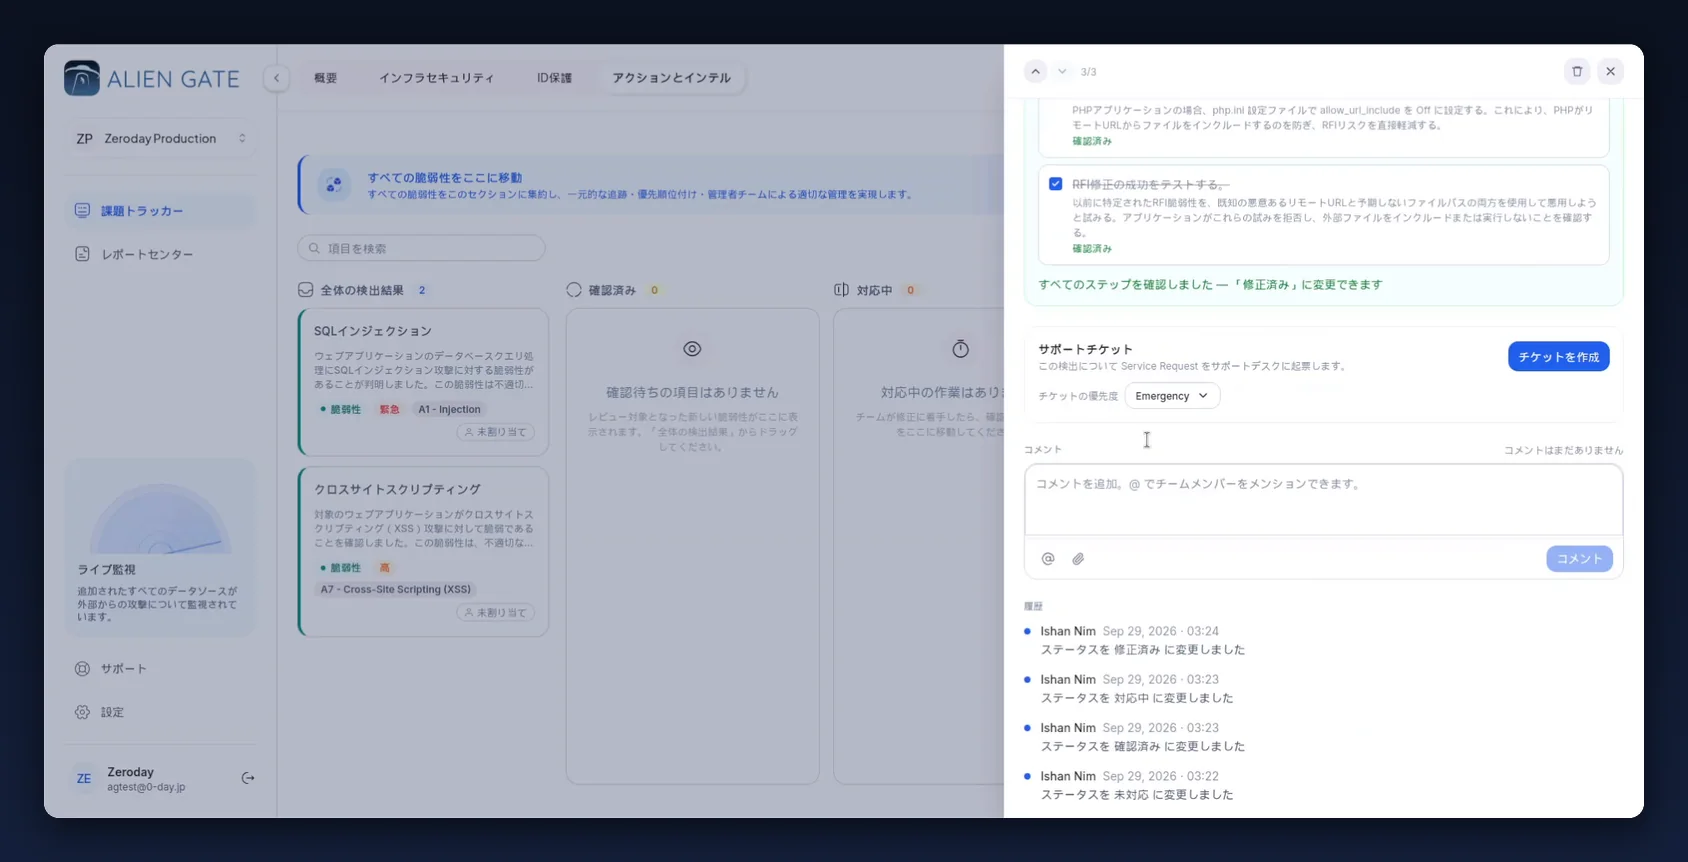Click the eye icon in 確認済み column
The height and width of the screenshot is (862, 1688).
(692, 349)
